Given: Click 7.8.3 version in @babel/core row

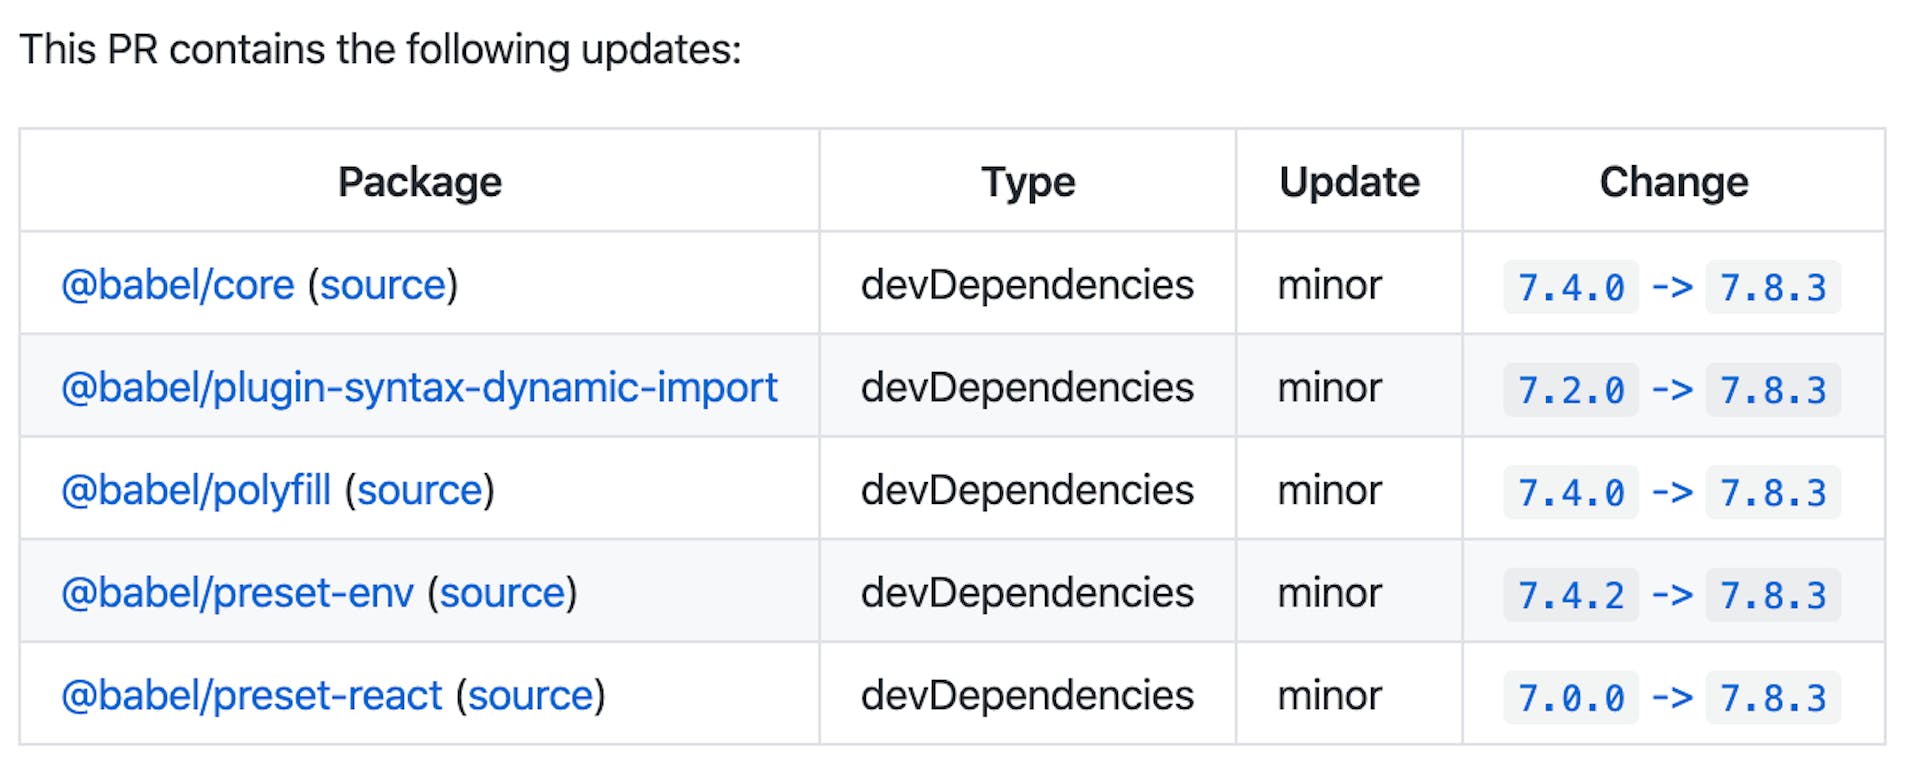Looking at the screenshot, I should [1772, 288].
